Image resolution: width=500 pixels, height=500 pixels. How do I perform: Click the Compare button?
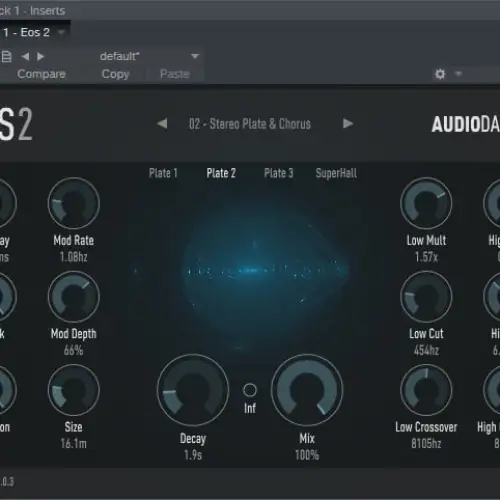click(41, 74)
